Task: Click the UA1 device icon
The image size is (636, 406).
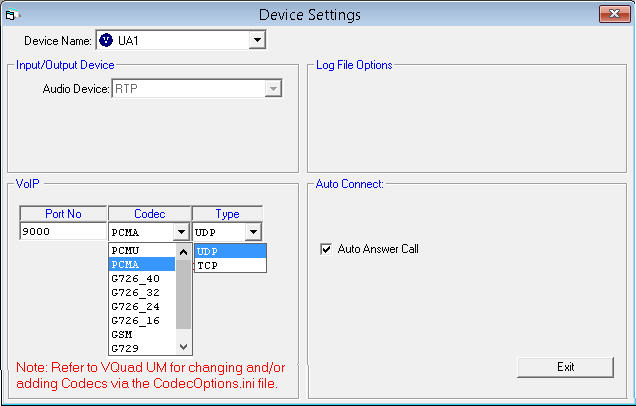Action: (106, 40)
